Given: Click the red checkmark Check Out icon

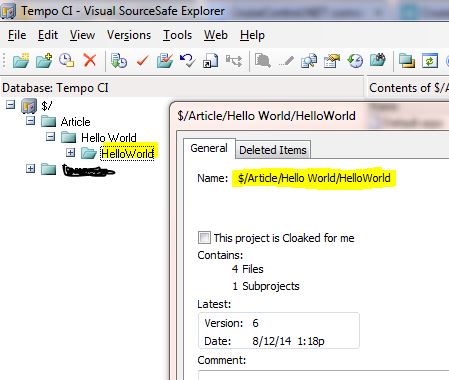Looking at the screenshot, I should coord(142,61).
